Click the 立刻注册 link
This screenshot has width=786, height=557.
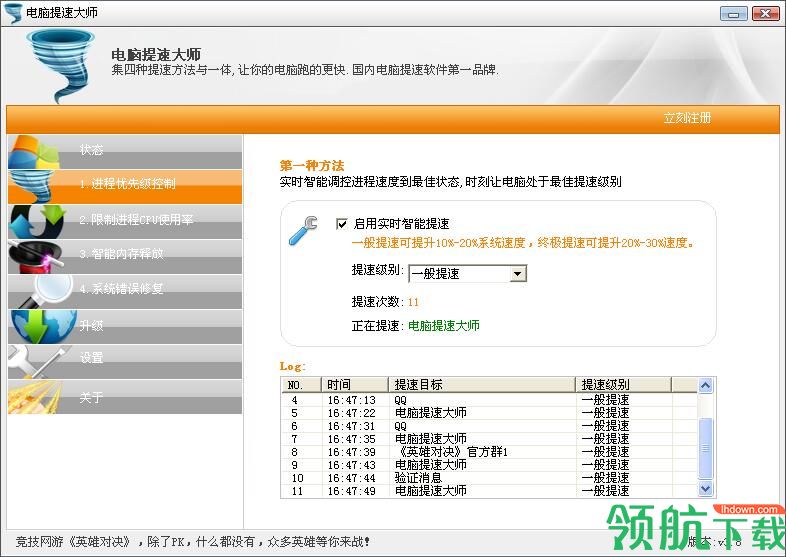pos(687,118)
